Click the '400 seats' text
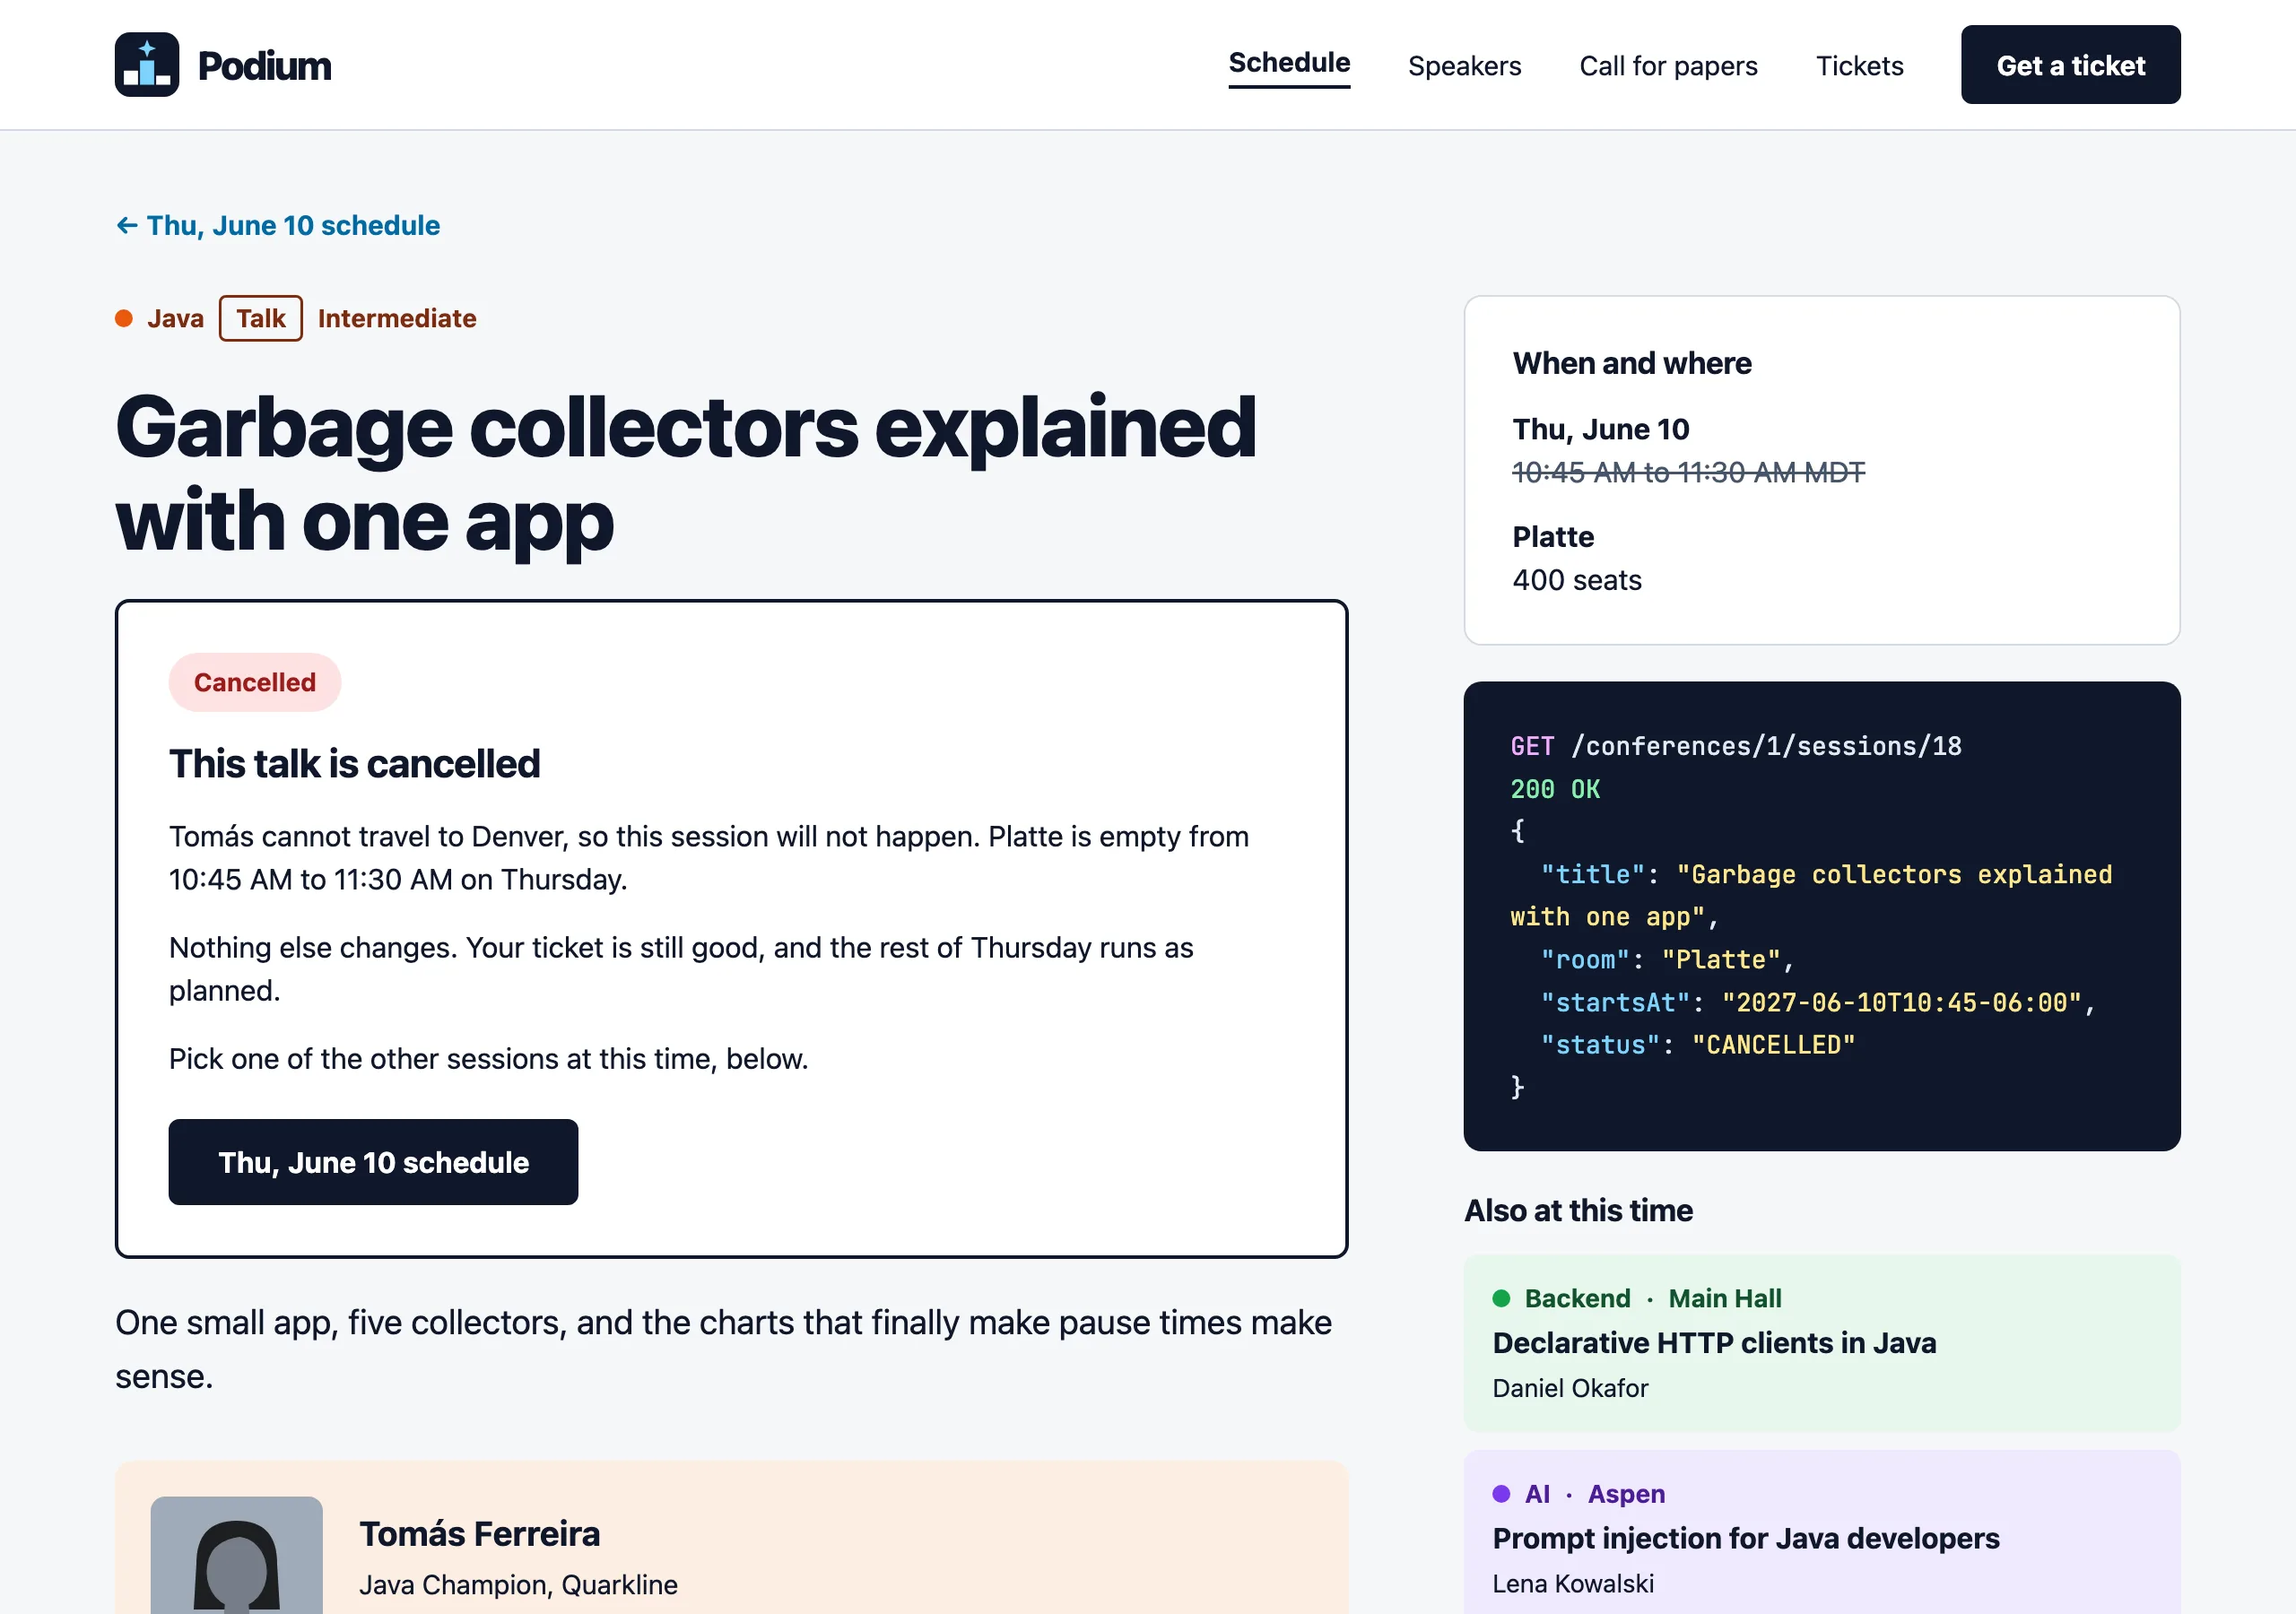2296x1614 pixels. [1576, 580]
